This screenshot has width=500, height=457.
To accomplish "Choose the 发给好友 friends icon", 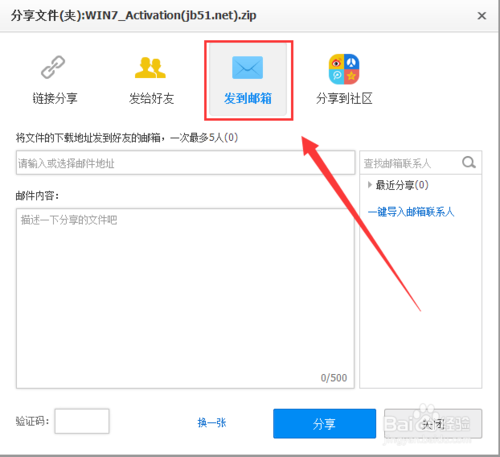I will tap(150, 68).
